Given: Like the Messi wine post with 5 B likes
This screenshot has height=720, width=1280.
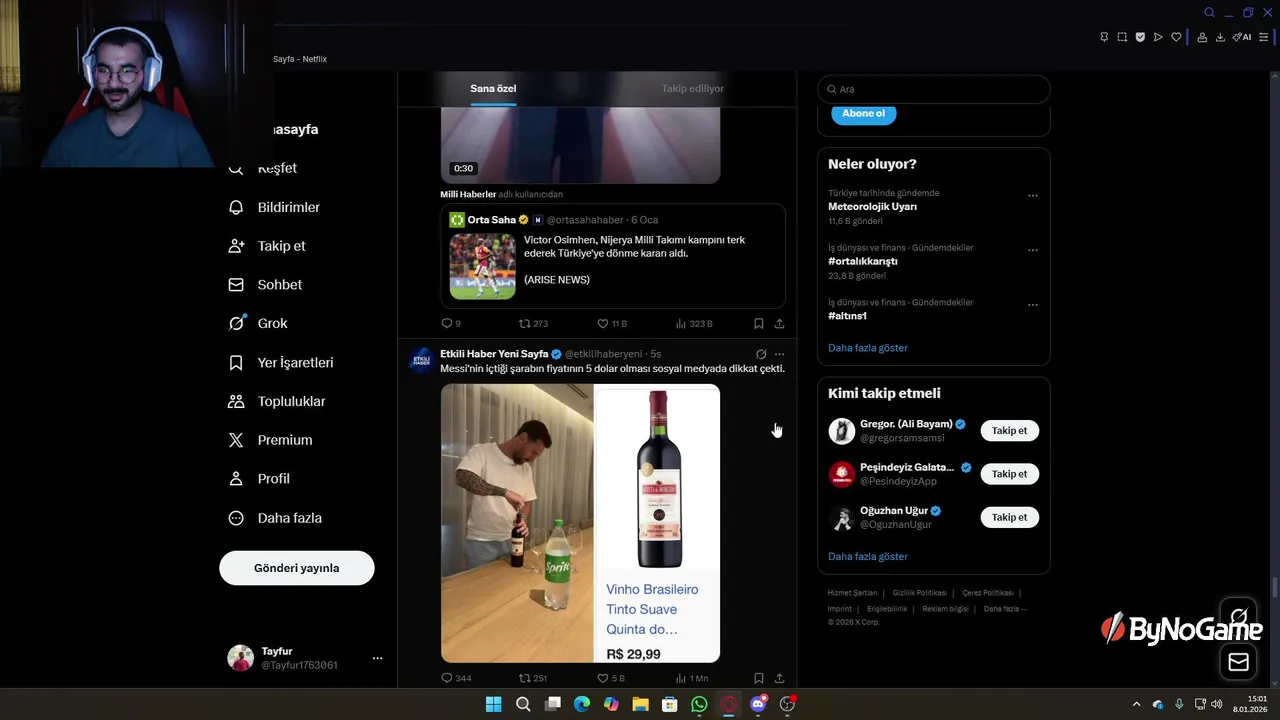Looking at the screenshot, I should tap(611, 678).
